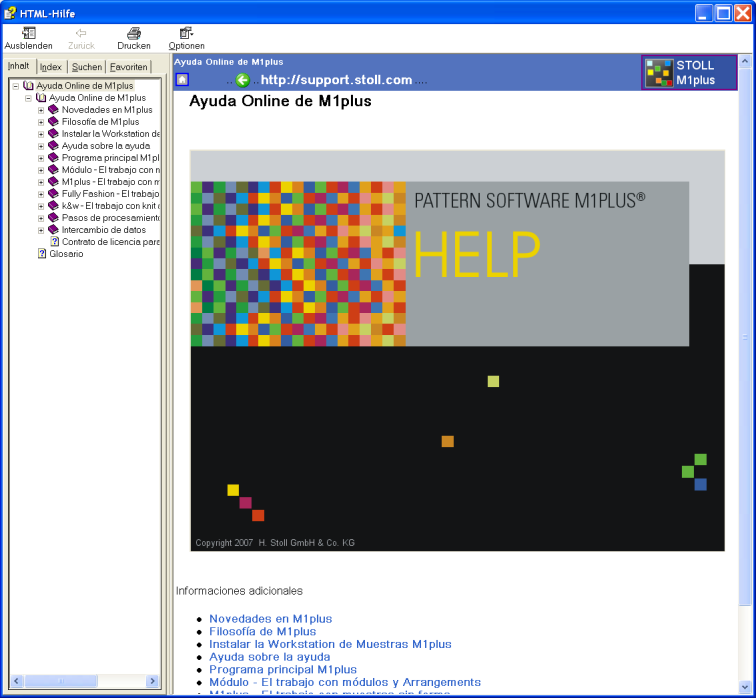Click the home icon in the header
The image size is (756, 698).
182,80
